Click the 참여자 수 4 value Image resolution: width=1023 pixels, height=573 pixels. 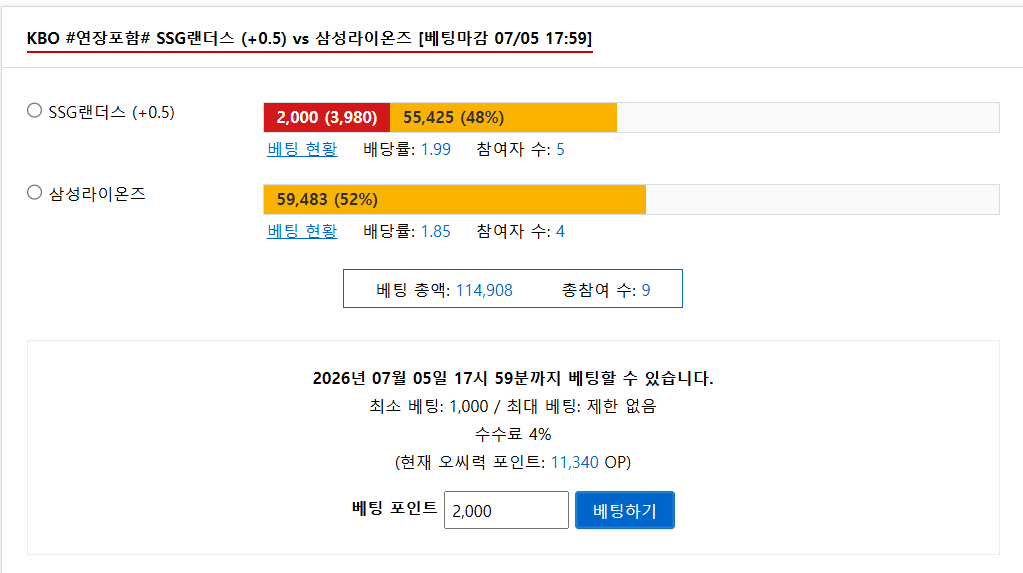click(560, 231)
